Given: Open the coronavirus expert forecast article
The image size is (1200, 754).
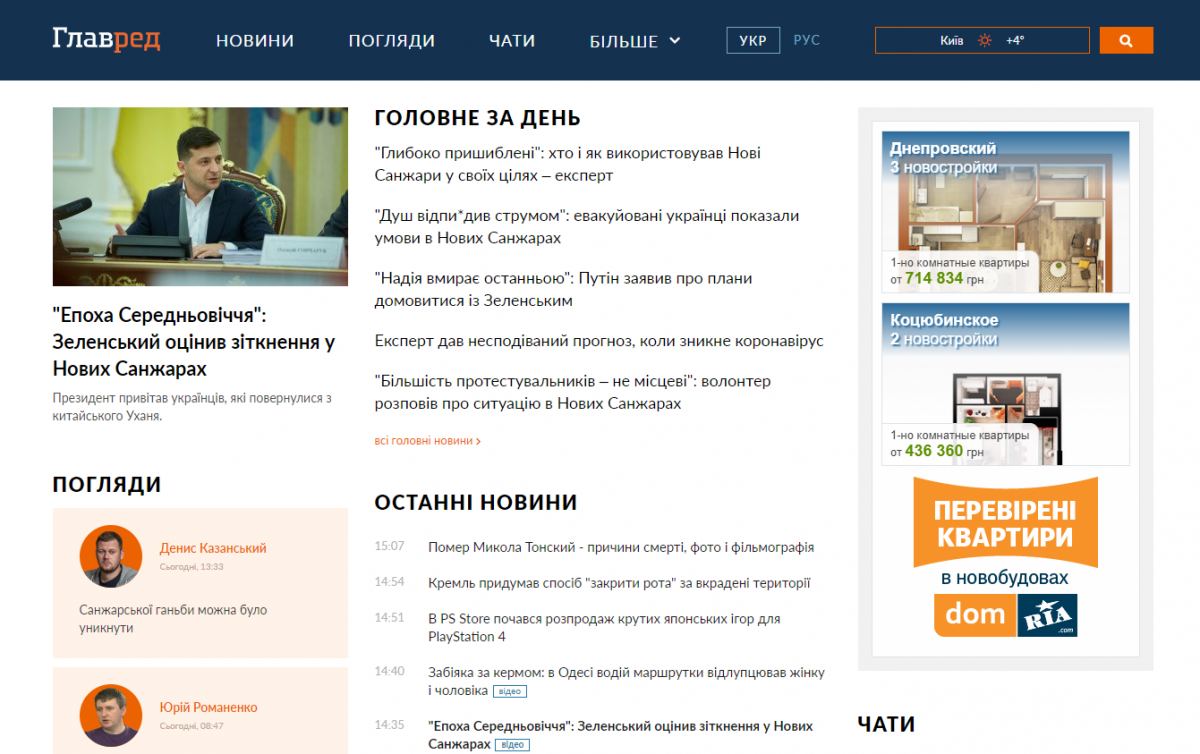Looking at the screenshot, I should [x=599, y=341].
